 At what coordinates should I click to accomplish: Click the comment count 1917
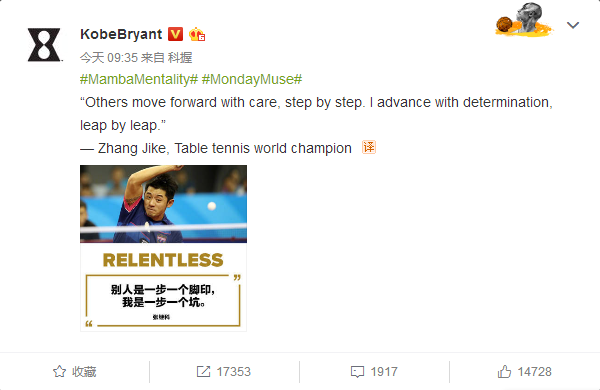pos(384,372)
